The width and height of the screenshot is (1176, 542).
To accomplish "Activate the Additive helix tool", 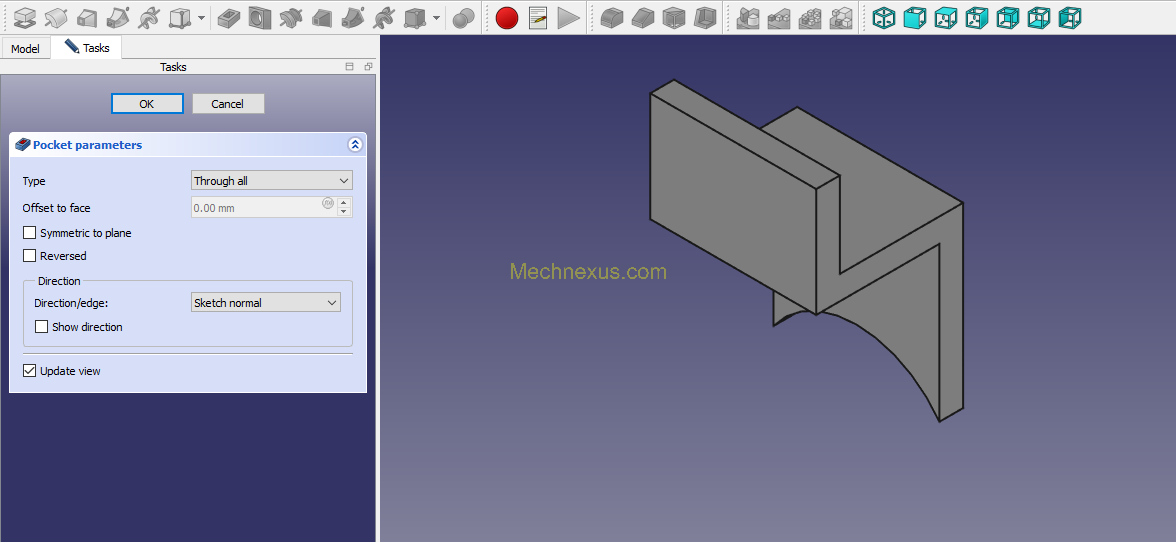I will pos(148,17).
